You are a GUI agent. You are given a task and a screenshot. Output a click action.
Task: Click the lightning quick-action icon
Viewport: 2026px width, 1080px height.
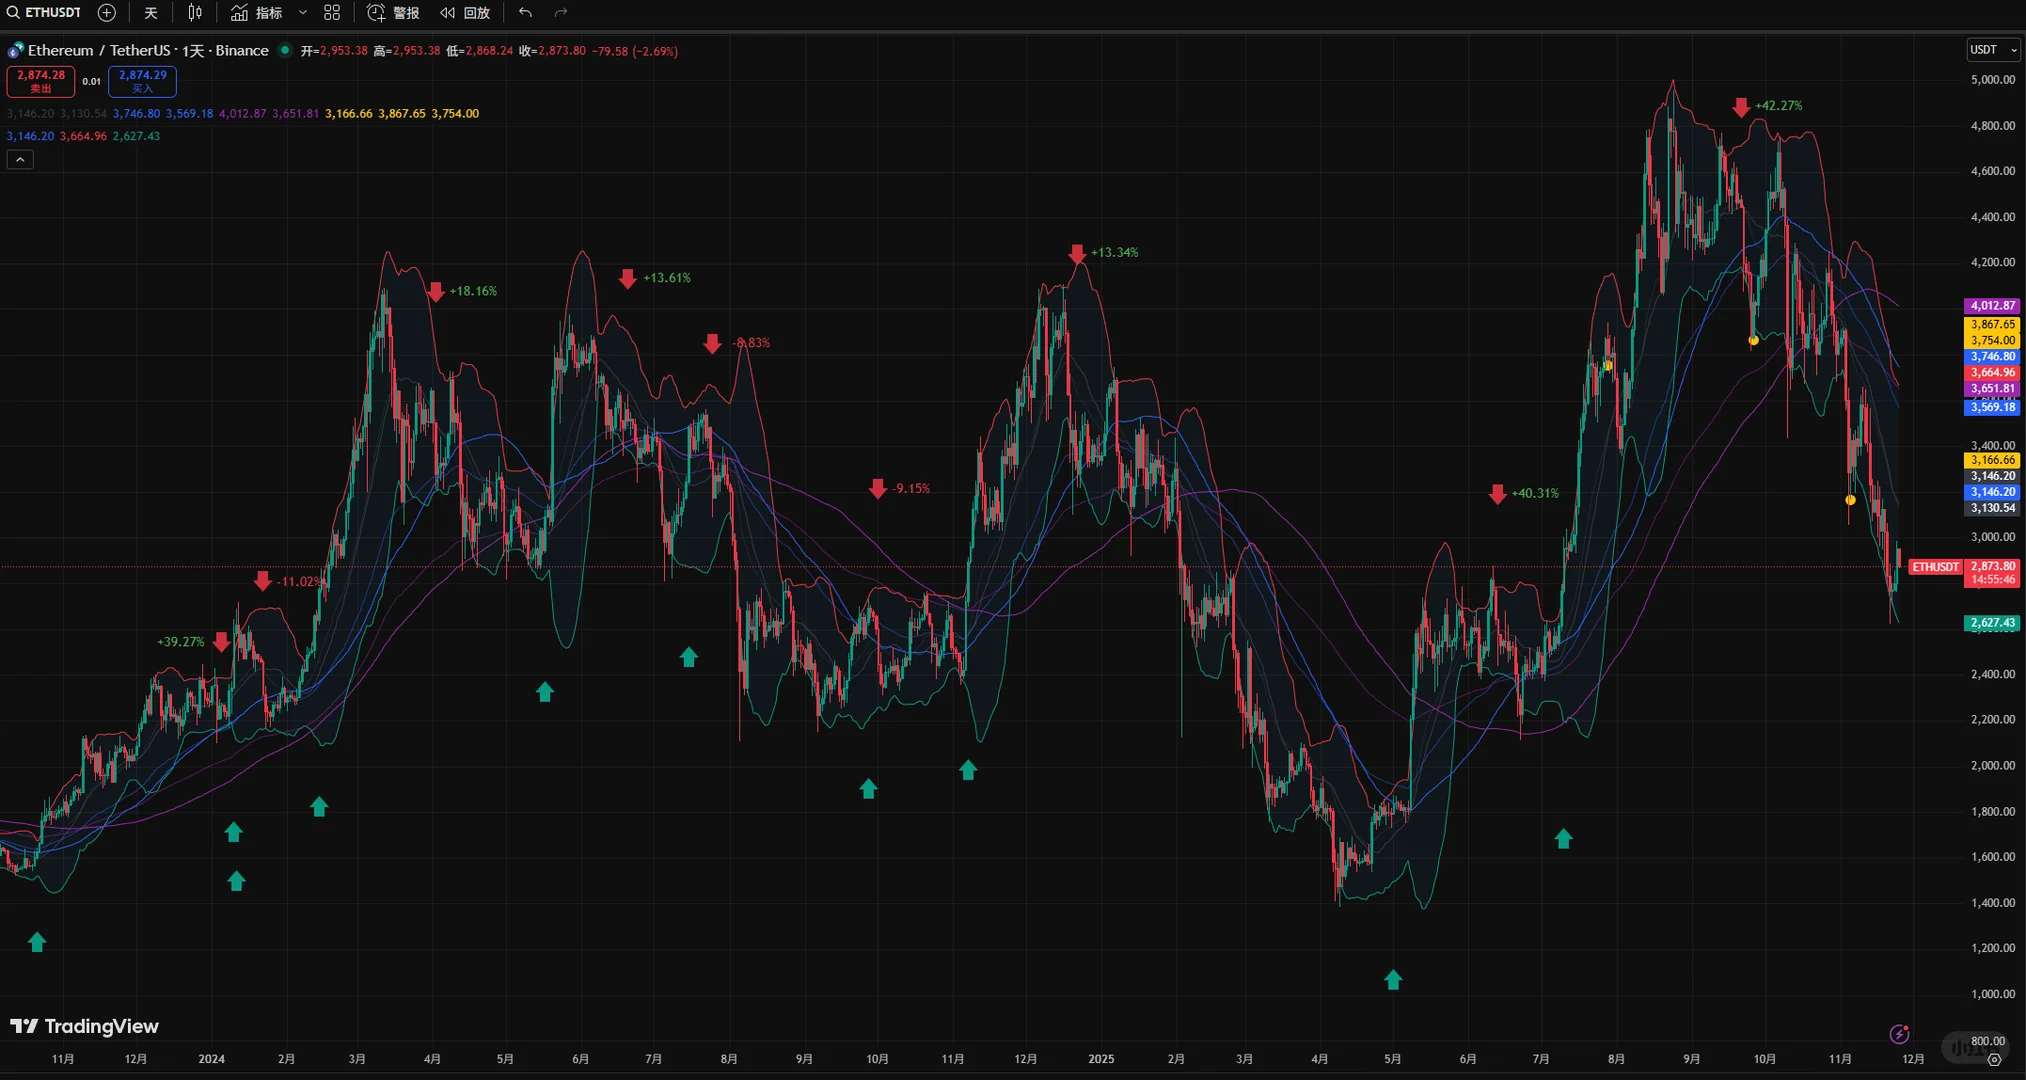1899,1034
